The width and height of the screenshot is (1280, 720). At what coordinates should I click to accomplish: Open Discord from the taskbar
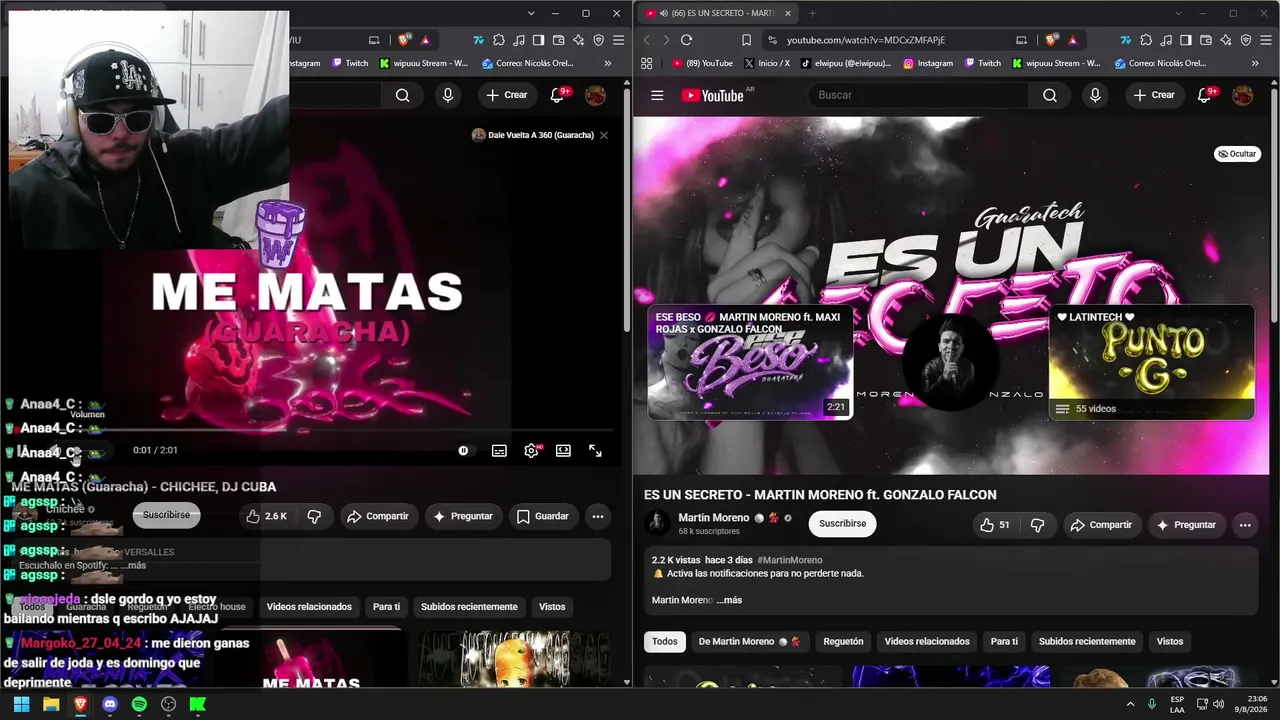point(110,704)
